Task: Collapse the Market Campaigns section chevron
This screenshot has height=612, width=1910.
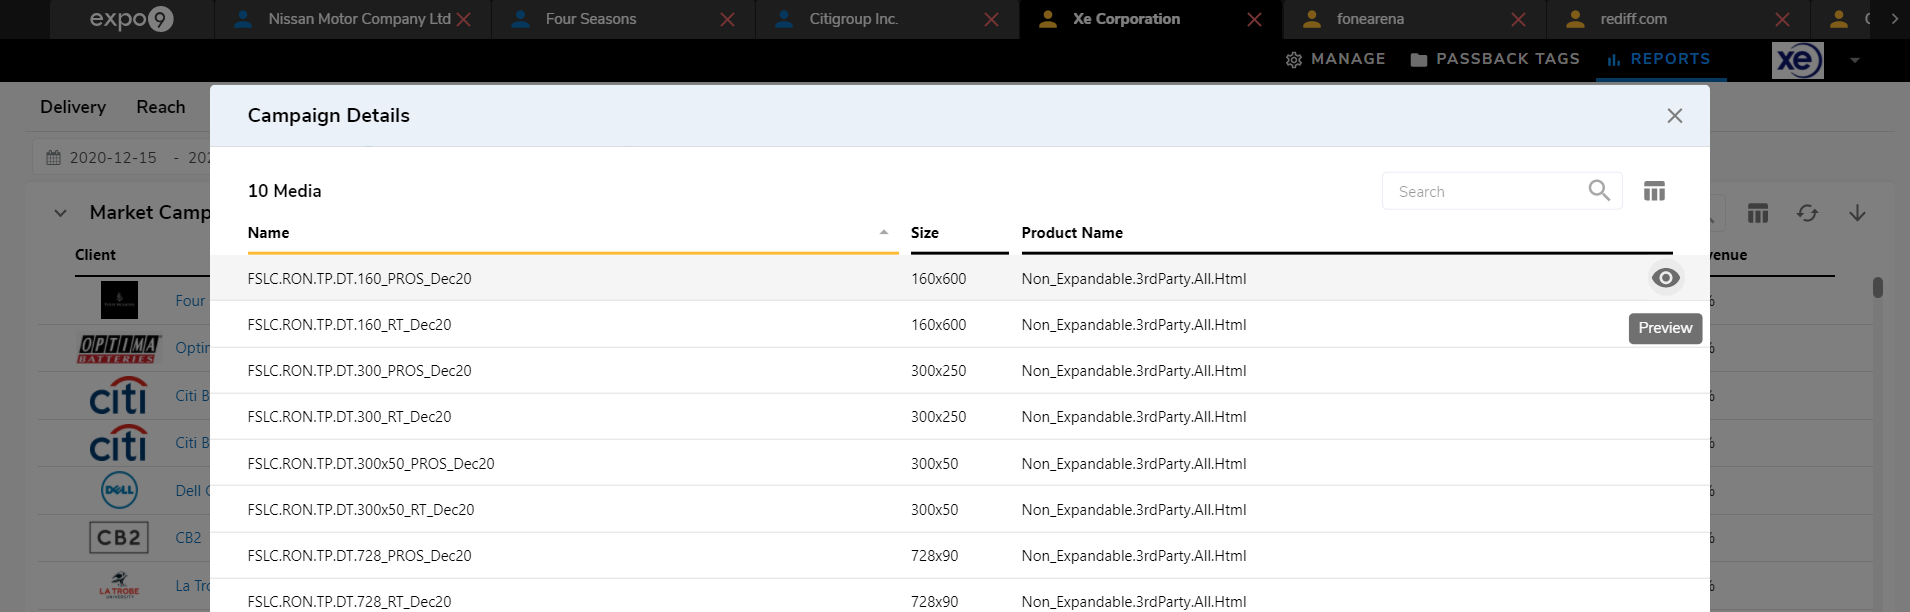Action: tap(60, 213)
